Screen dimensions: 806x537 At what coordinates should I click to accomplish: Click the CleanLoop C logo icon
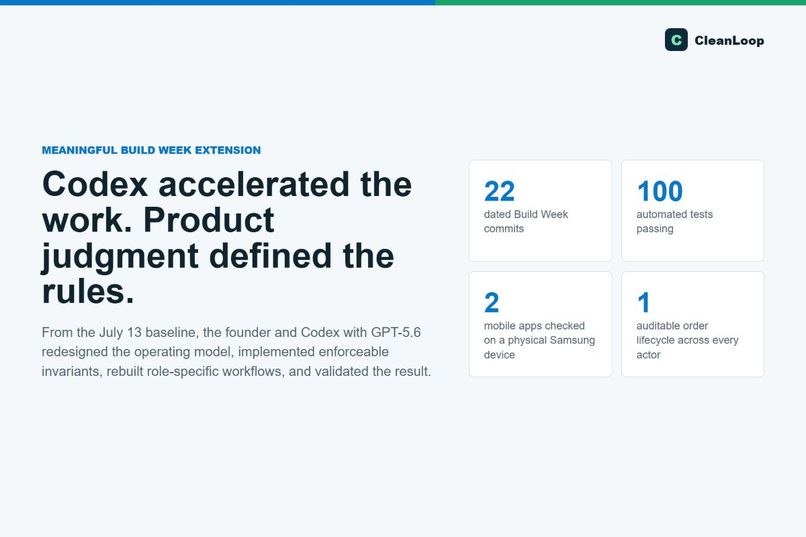tap(676, 40)
